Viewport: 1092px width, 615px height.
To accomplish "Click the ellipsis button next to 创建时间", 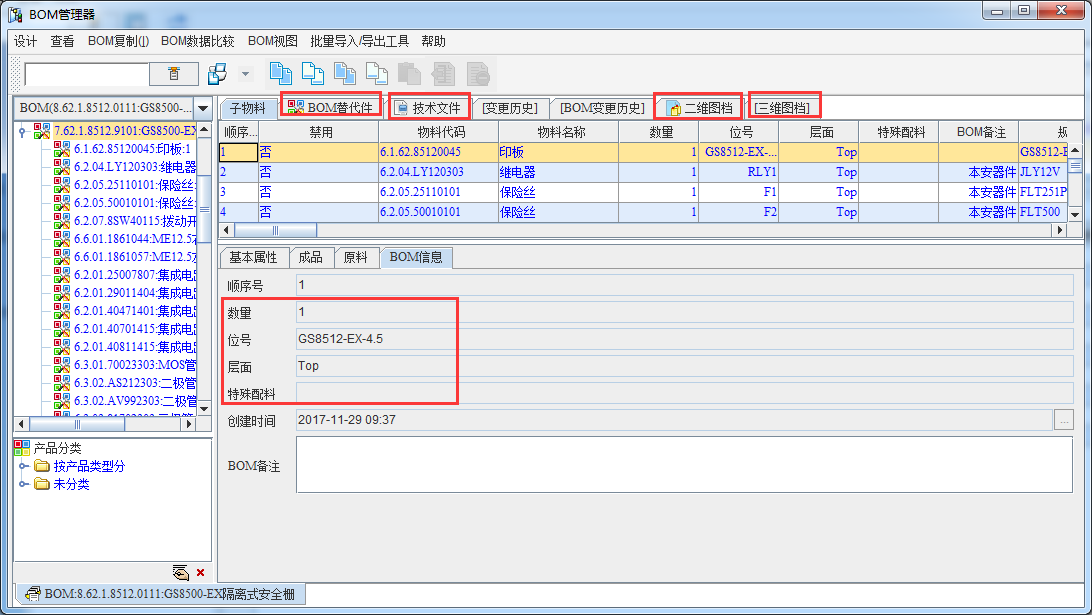I will 1063,420.
